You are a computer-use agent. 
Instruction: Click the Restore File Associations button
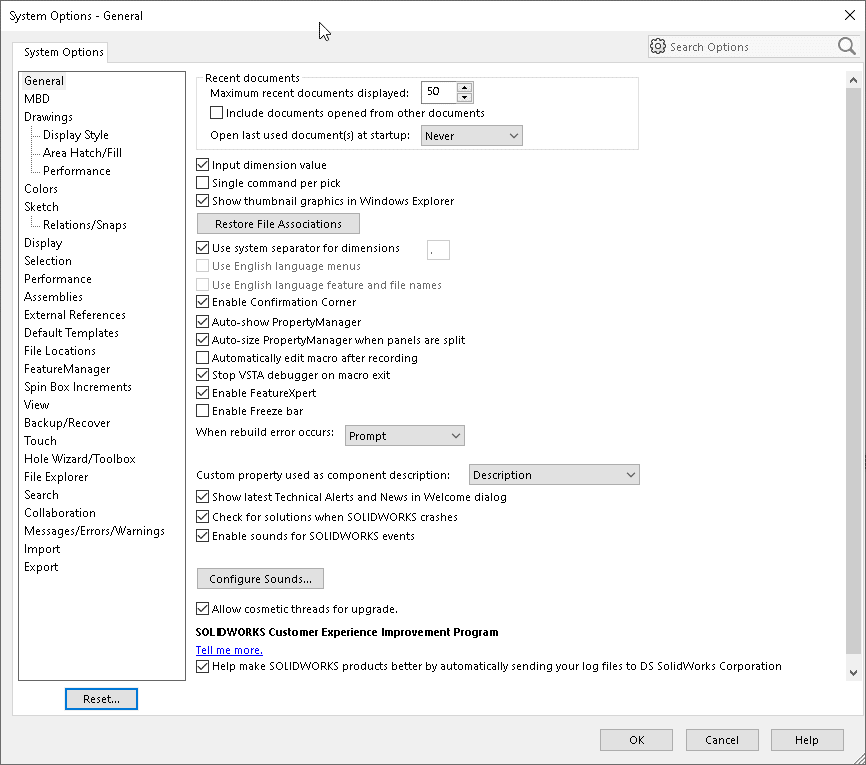278,224
